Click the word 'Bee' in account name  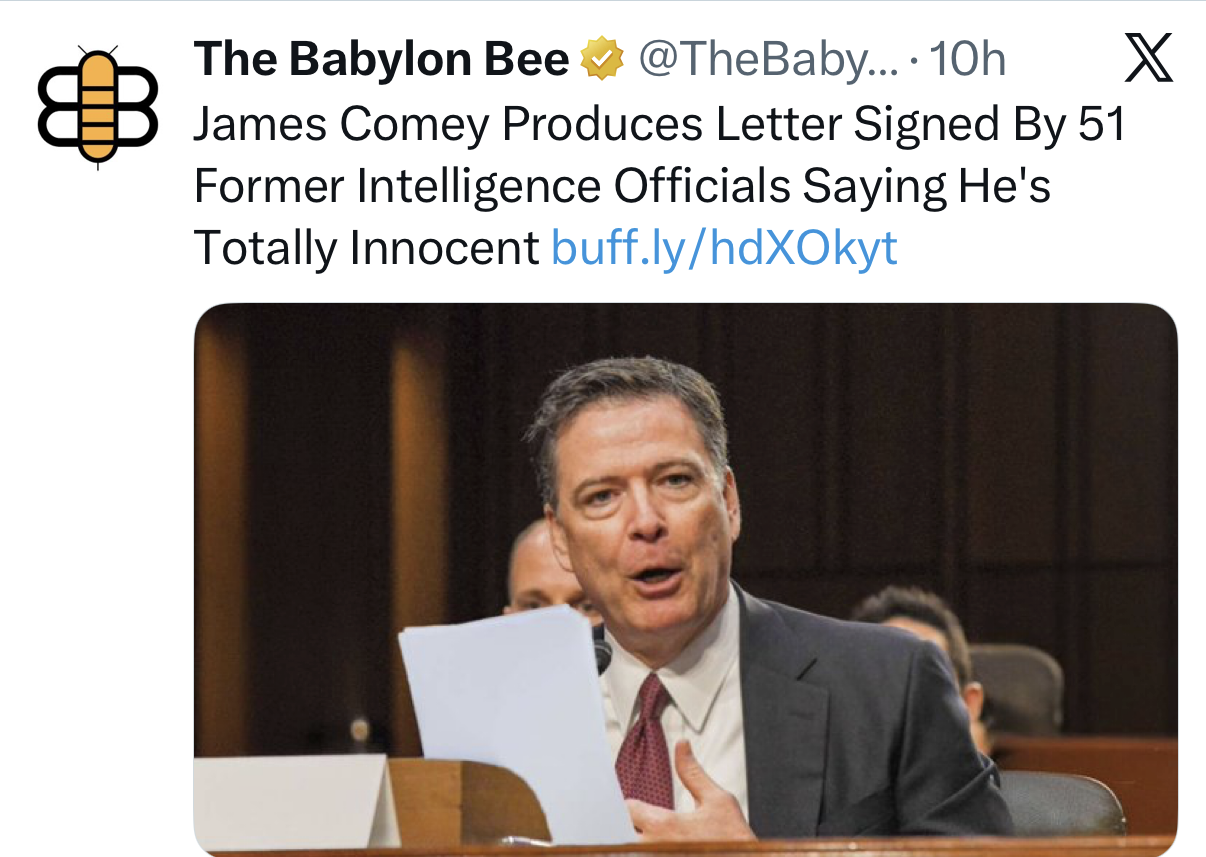click(x=527, y=62)
